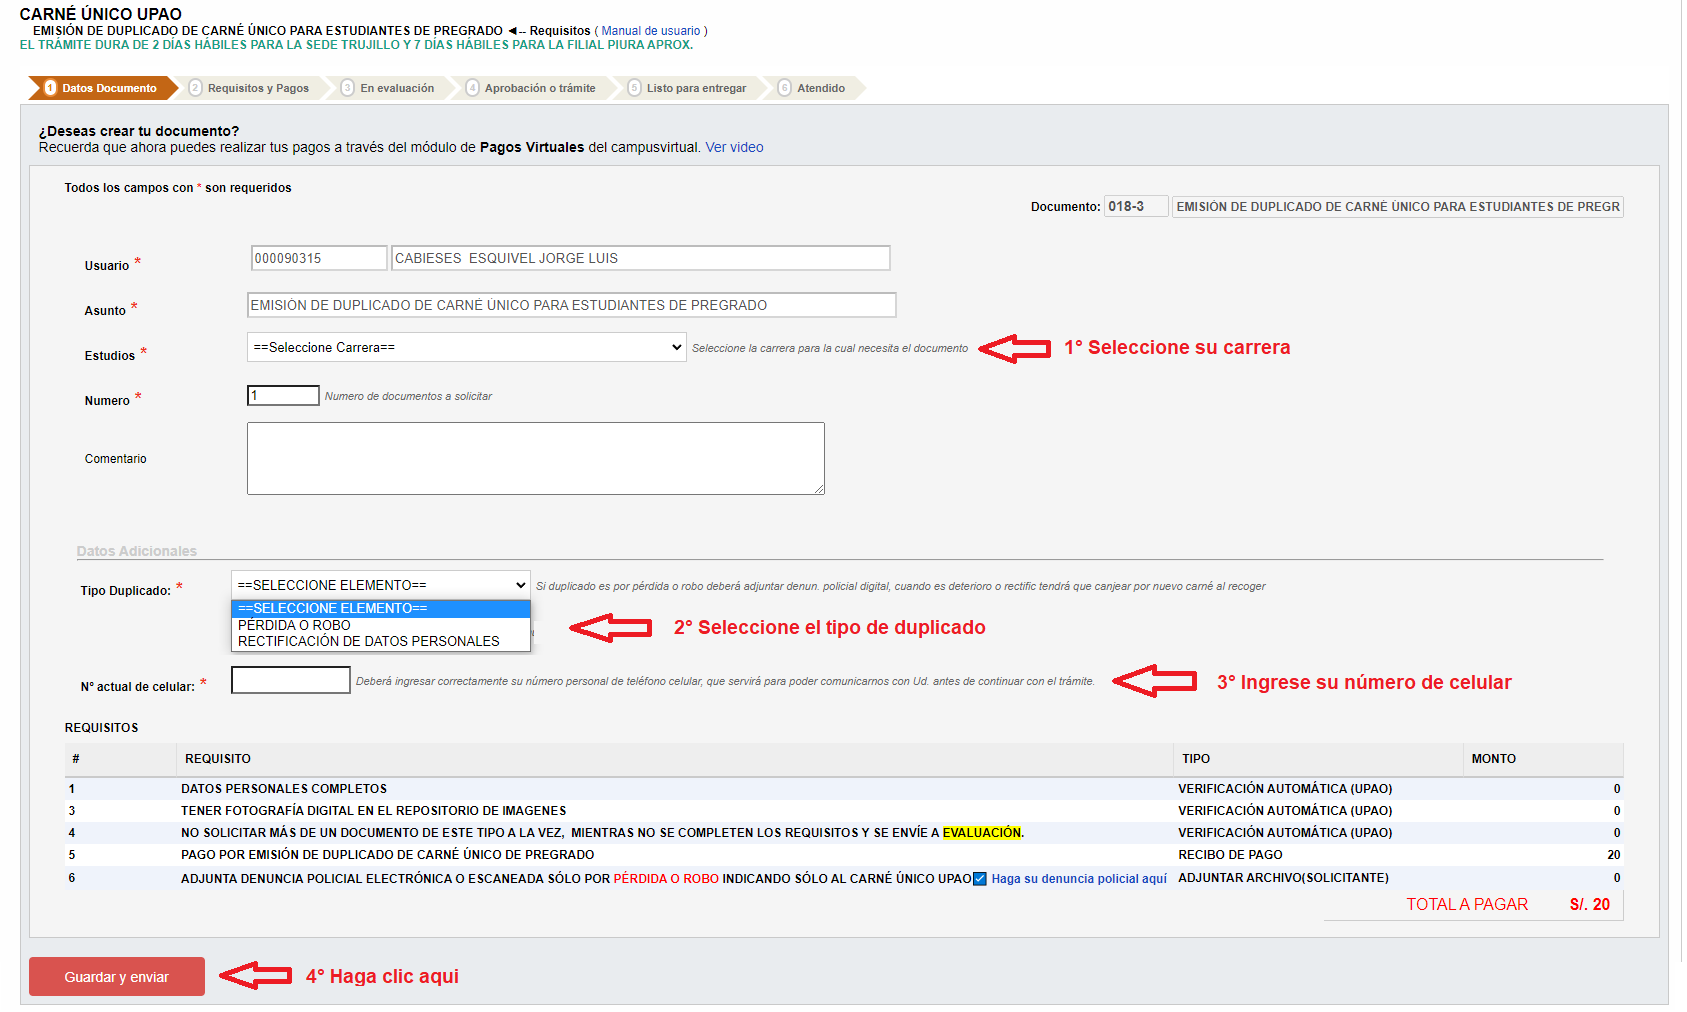
Task: Click the monto value 20 in row 5
Action: pos(1614,855)
